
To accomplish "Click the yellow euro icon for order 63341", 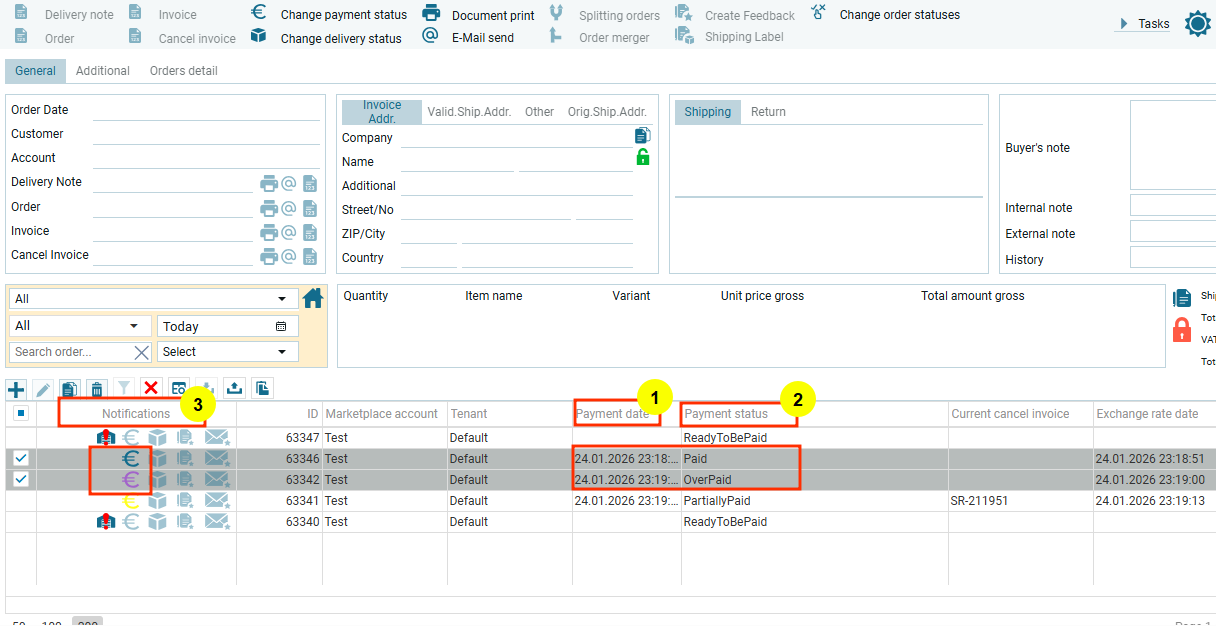I will pos(131,501).
